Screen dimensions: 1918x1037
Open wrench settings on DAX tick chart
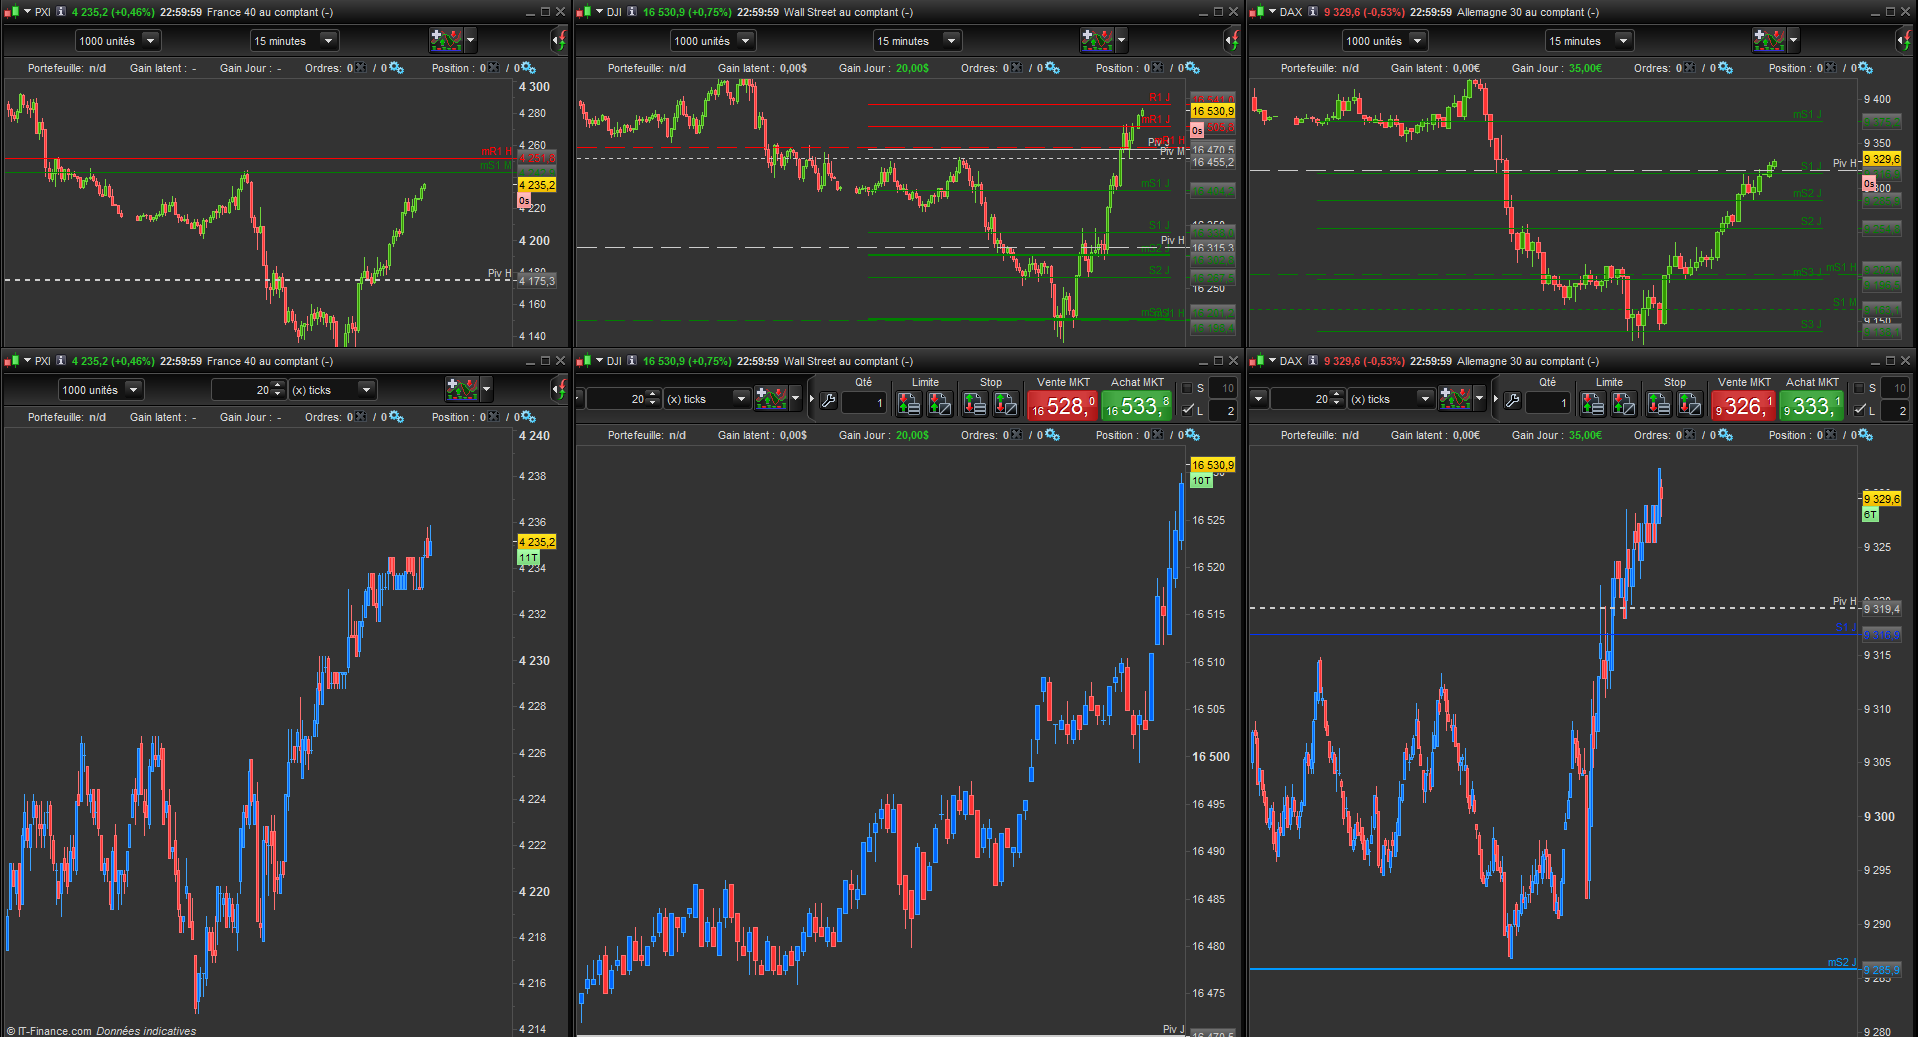coord(1513,401)
